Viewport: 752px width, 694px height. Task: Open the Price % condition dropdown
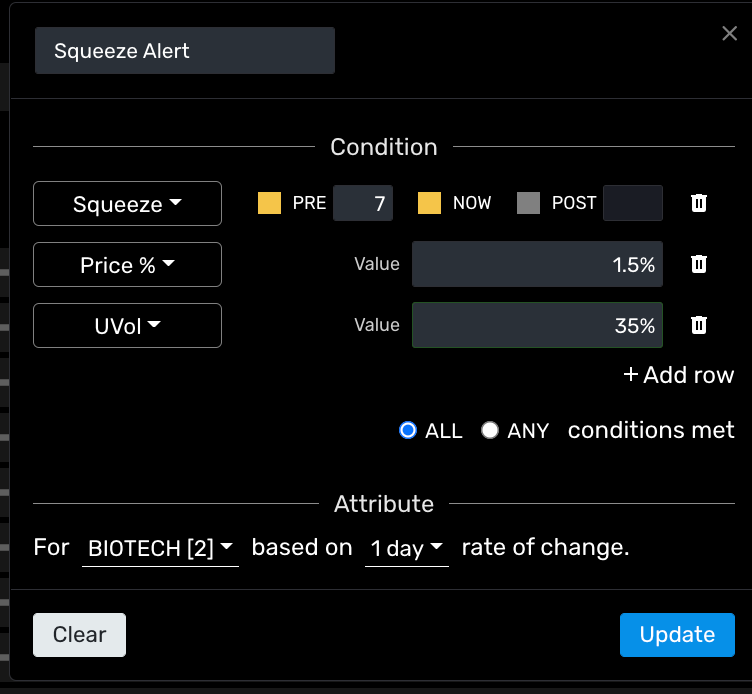[127, 265]
